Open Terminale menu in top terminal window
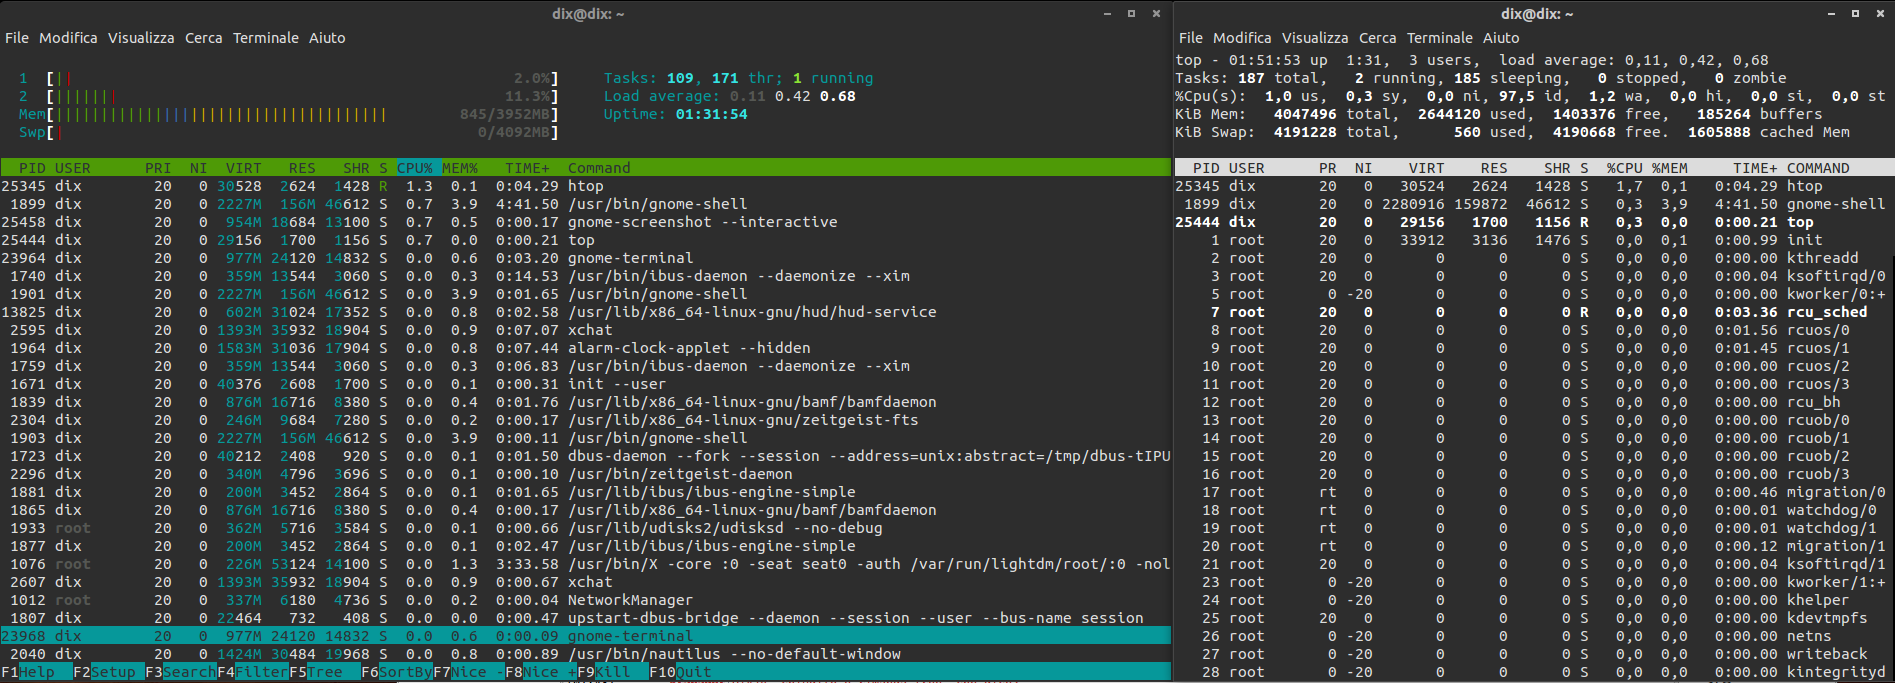 [1440, 38]
